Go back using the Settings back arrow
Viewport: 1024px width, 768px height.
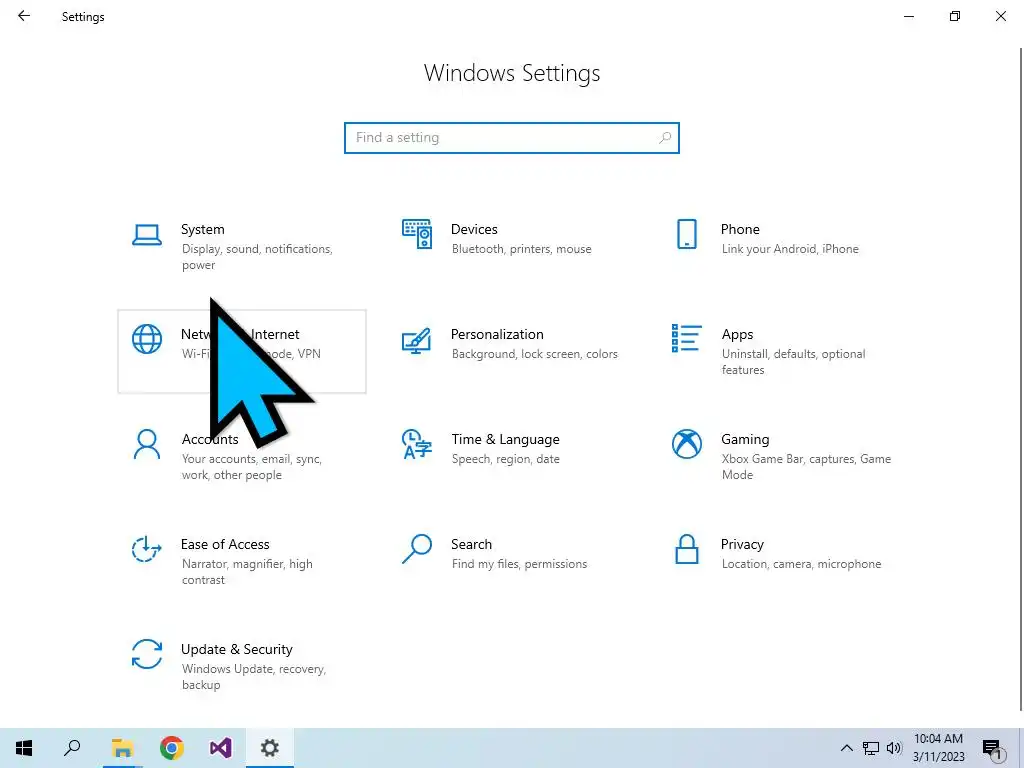pos(24,16)
